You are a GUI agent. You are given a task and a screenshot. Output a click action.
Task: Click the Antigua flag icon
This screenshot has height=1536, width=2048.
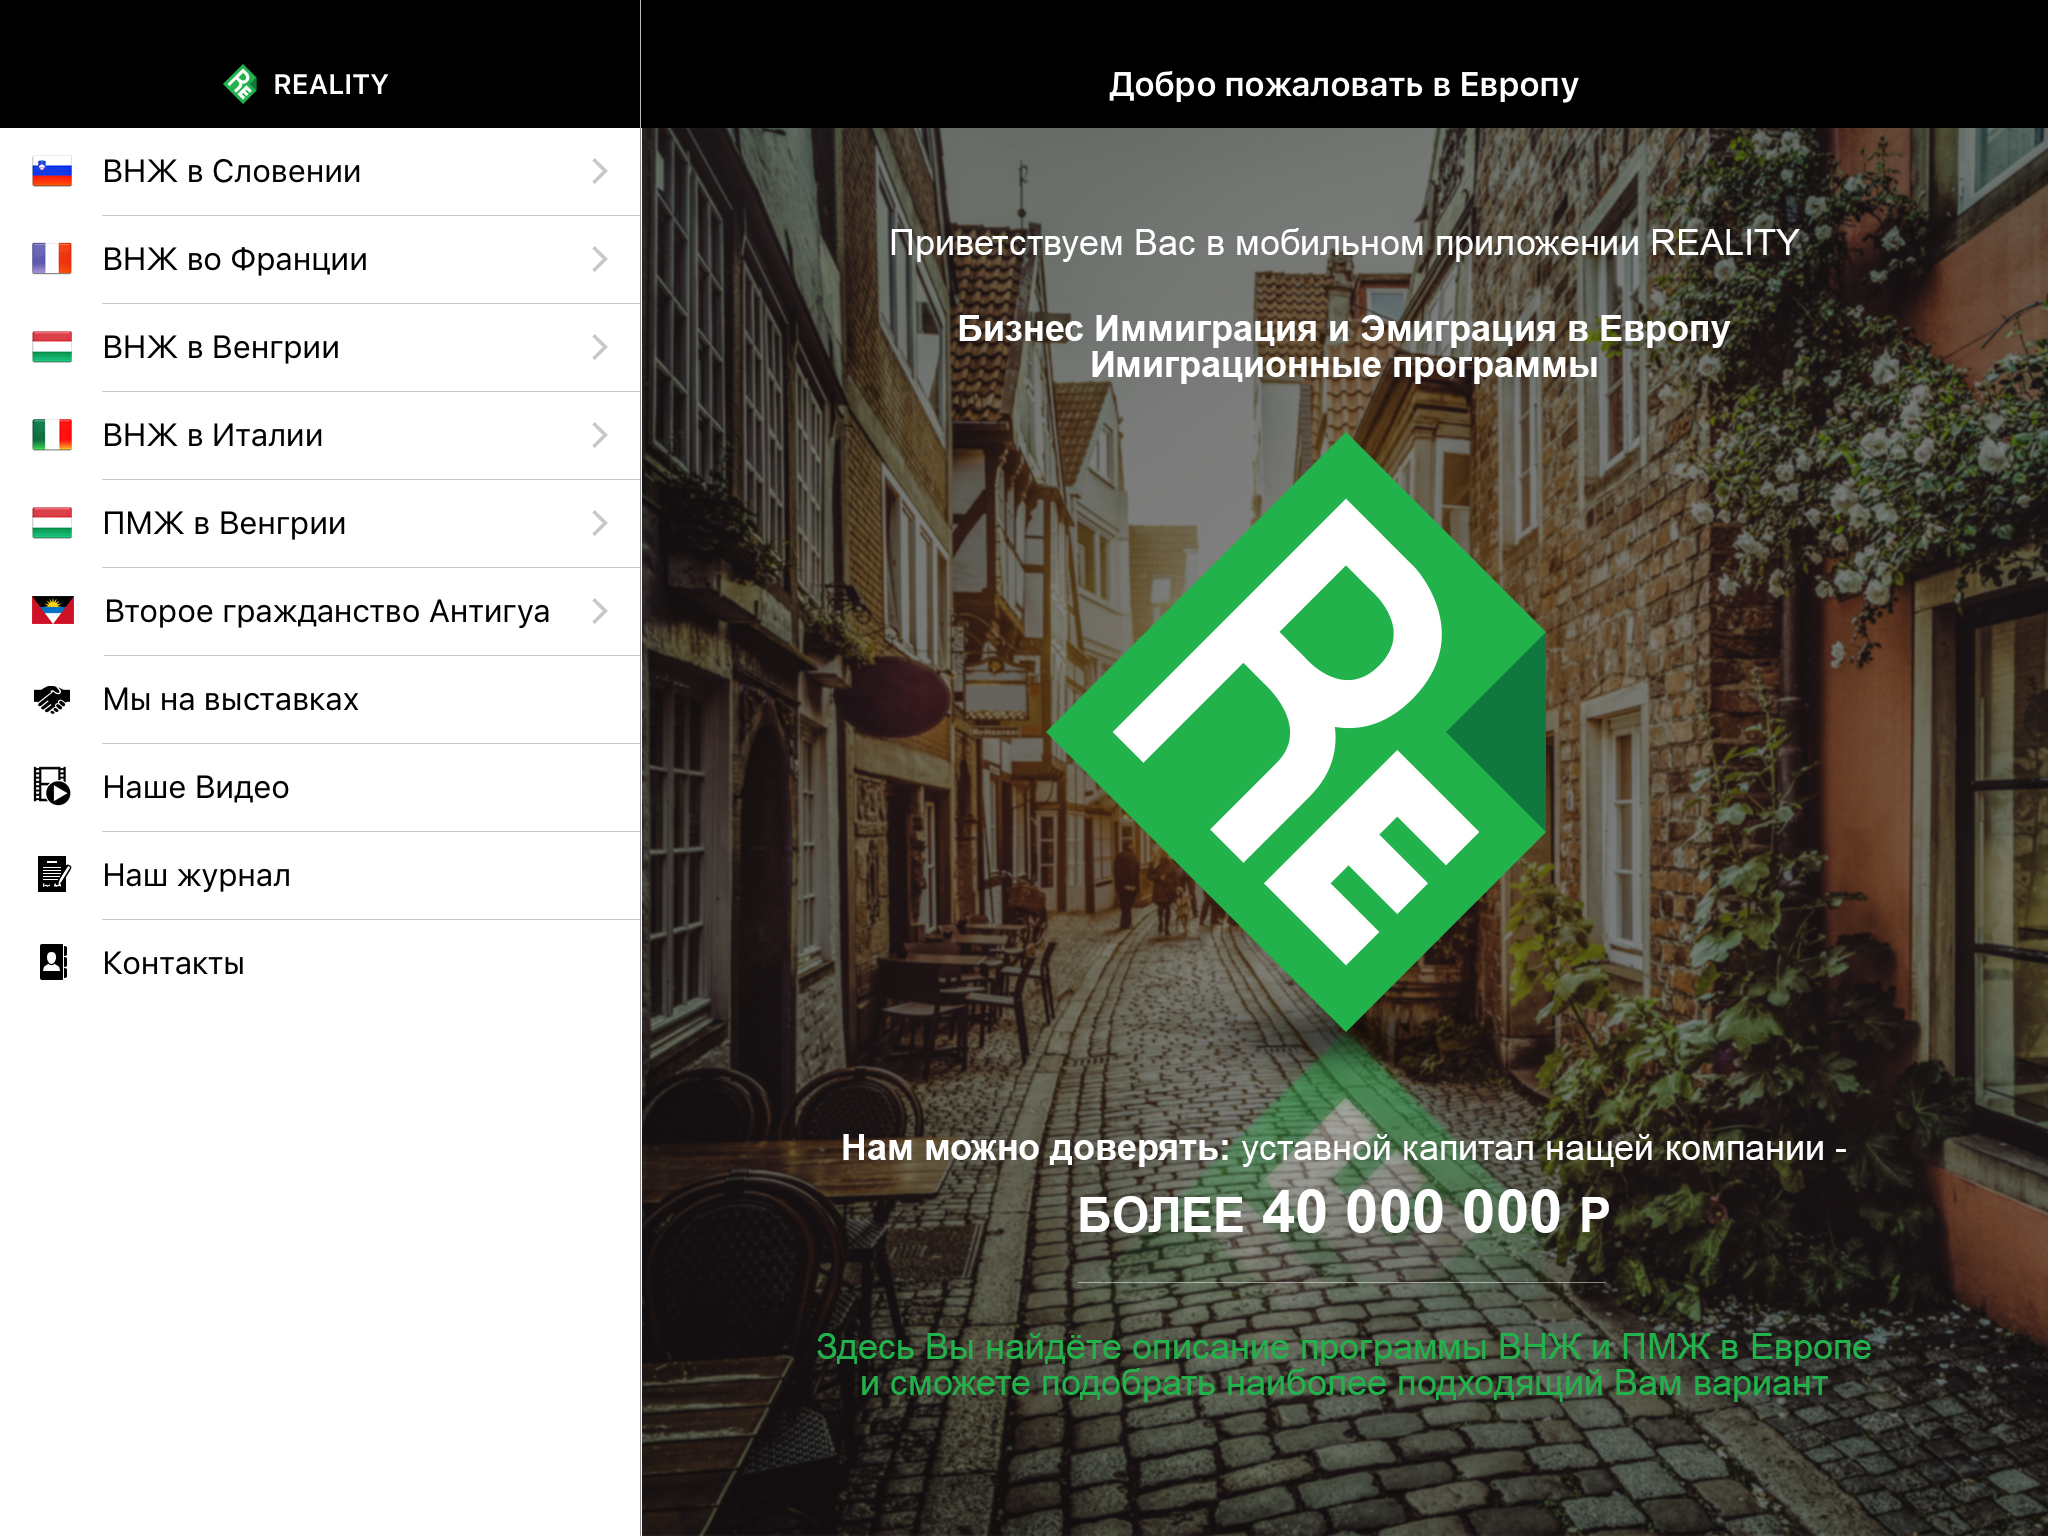point(52,611)
